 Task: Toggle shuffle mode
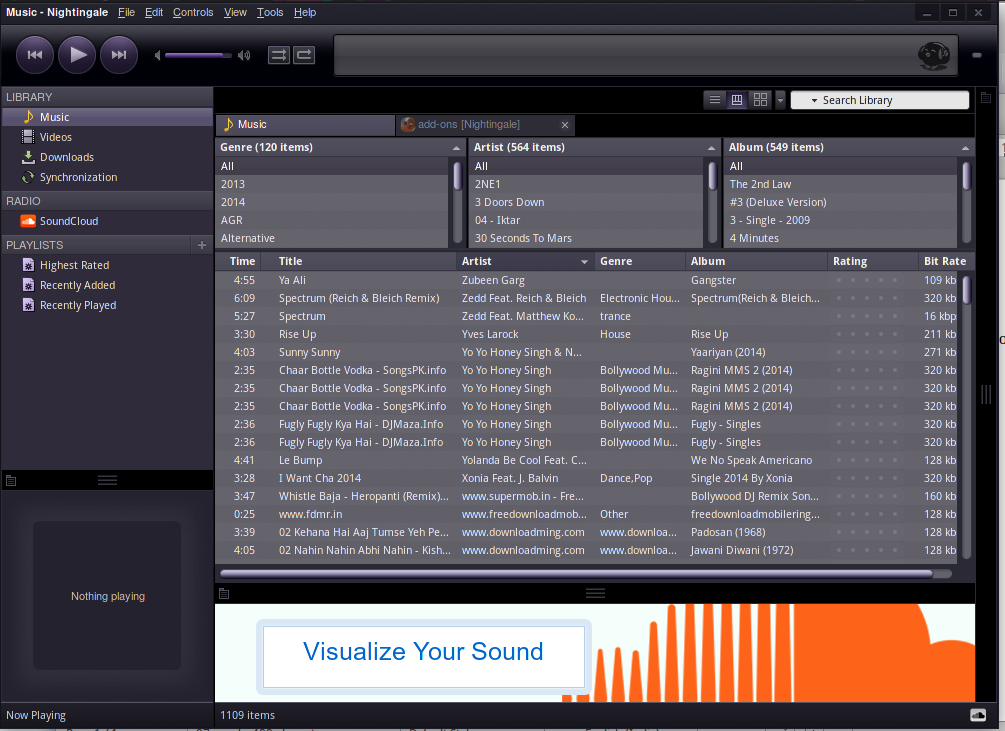[279, 55]
